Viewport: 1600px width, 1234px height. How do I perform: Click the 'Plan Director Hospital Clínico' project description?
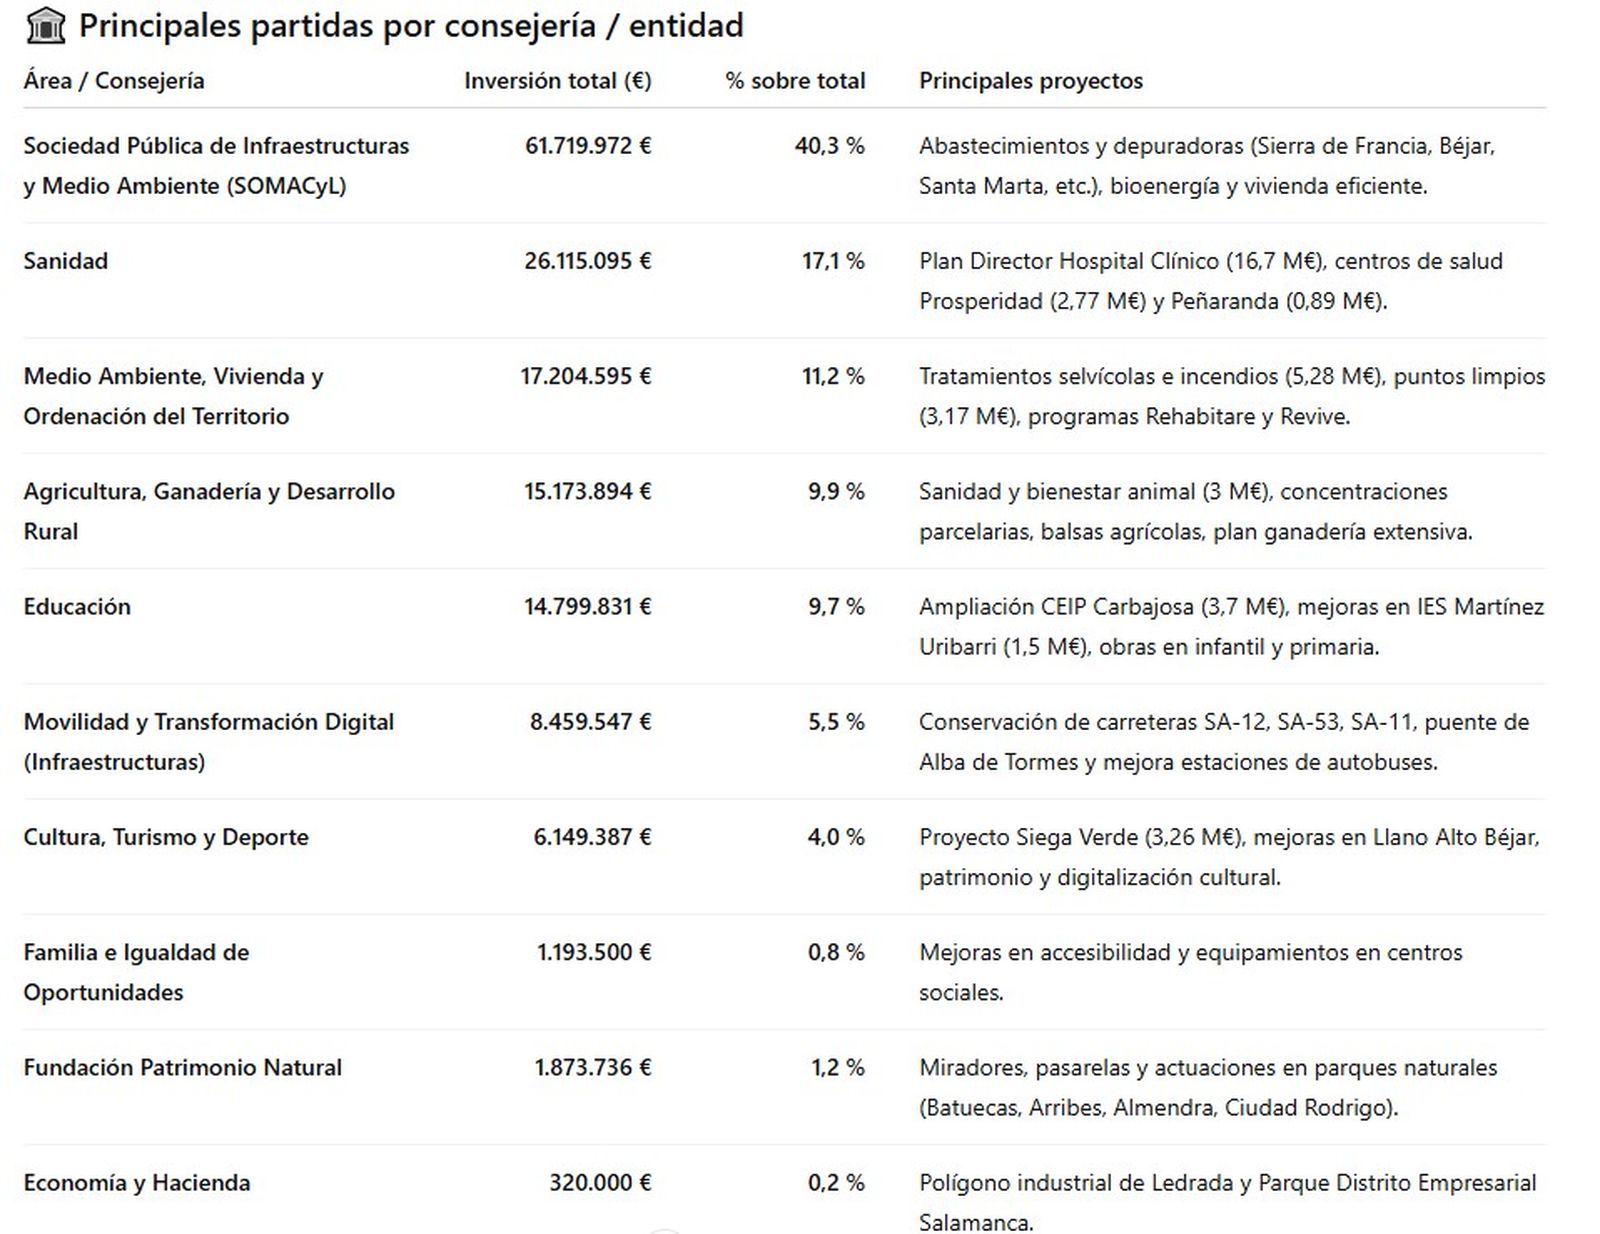[1210, 281]
